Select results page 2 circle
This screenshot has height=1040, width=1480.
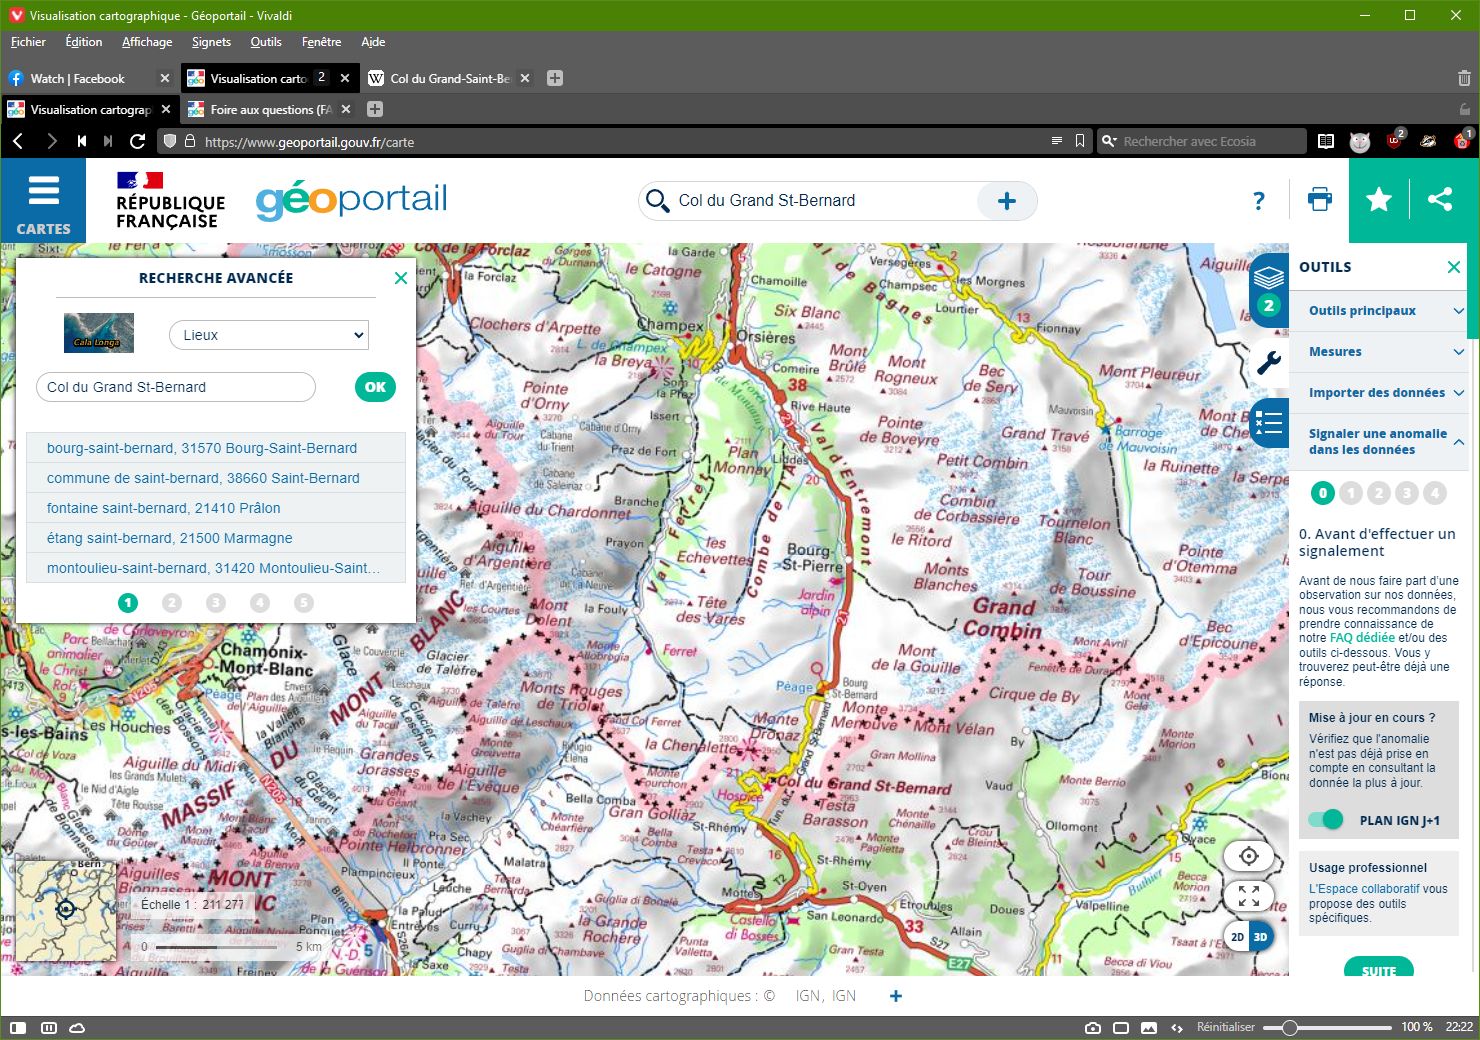tap(172, 603)
